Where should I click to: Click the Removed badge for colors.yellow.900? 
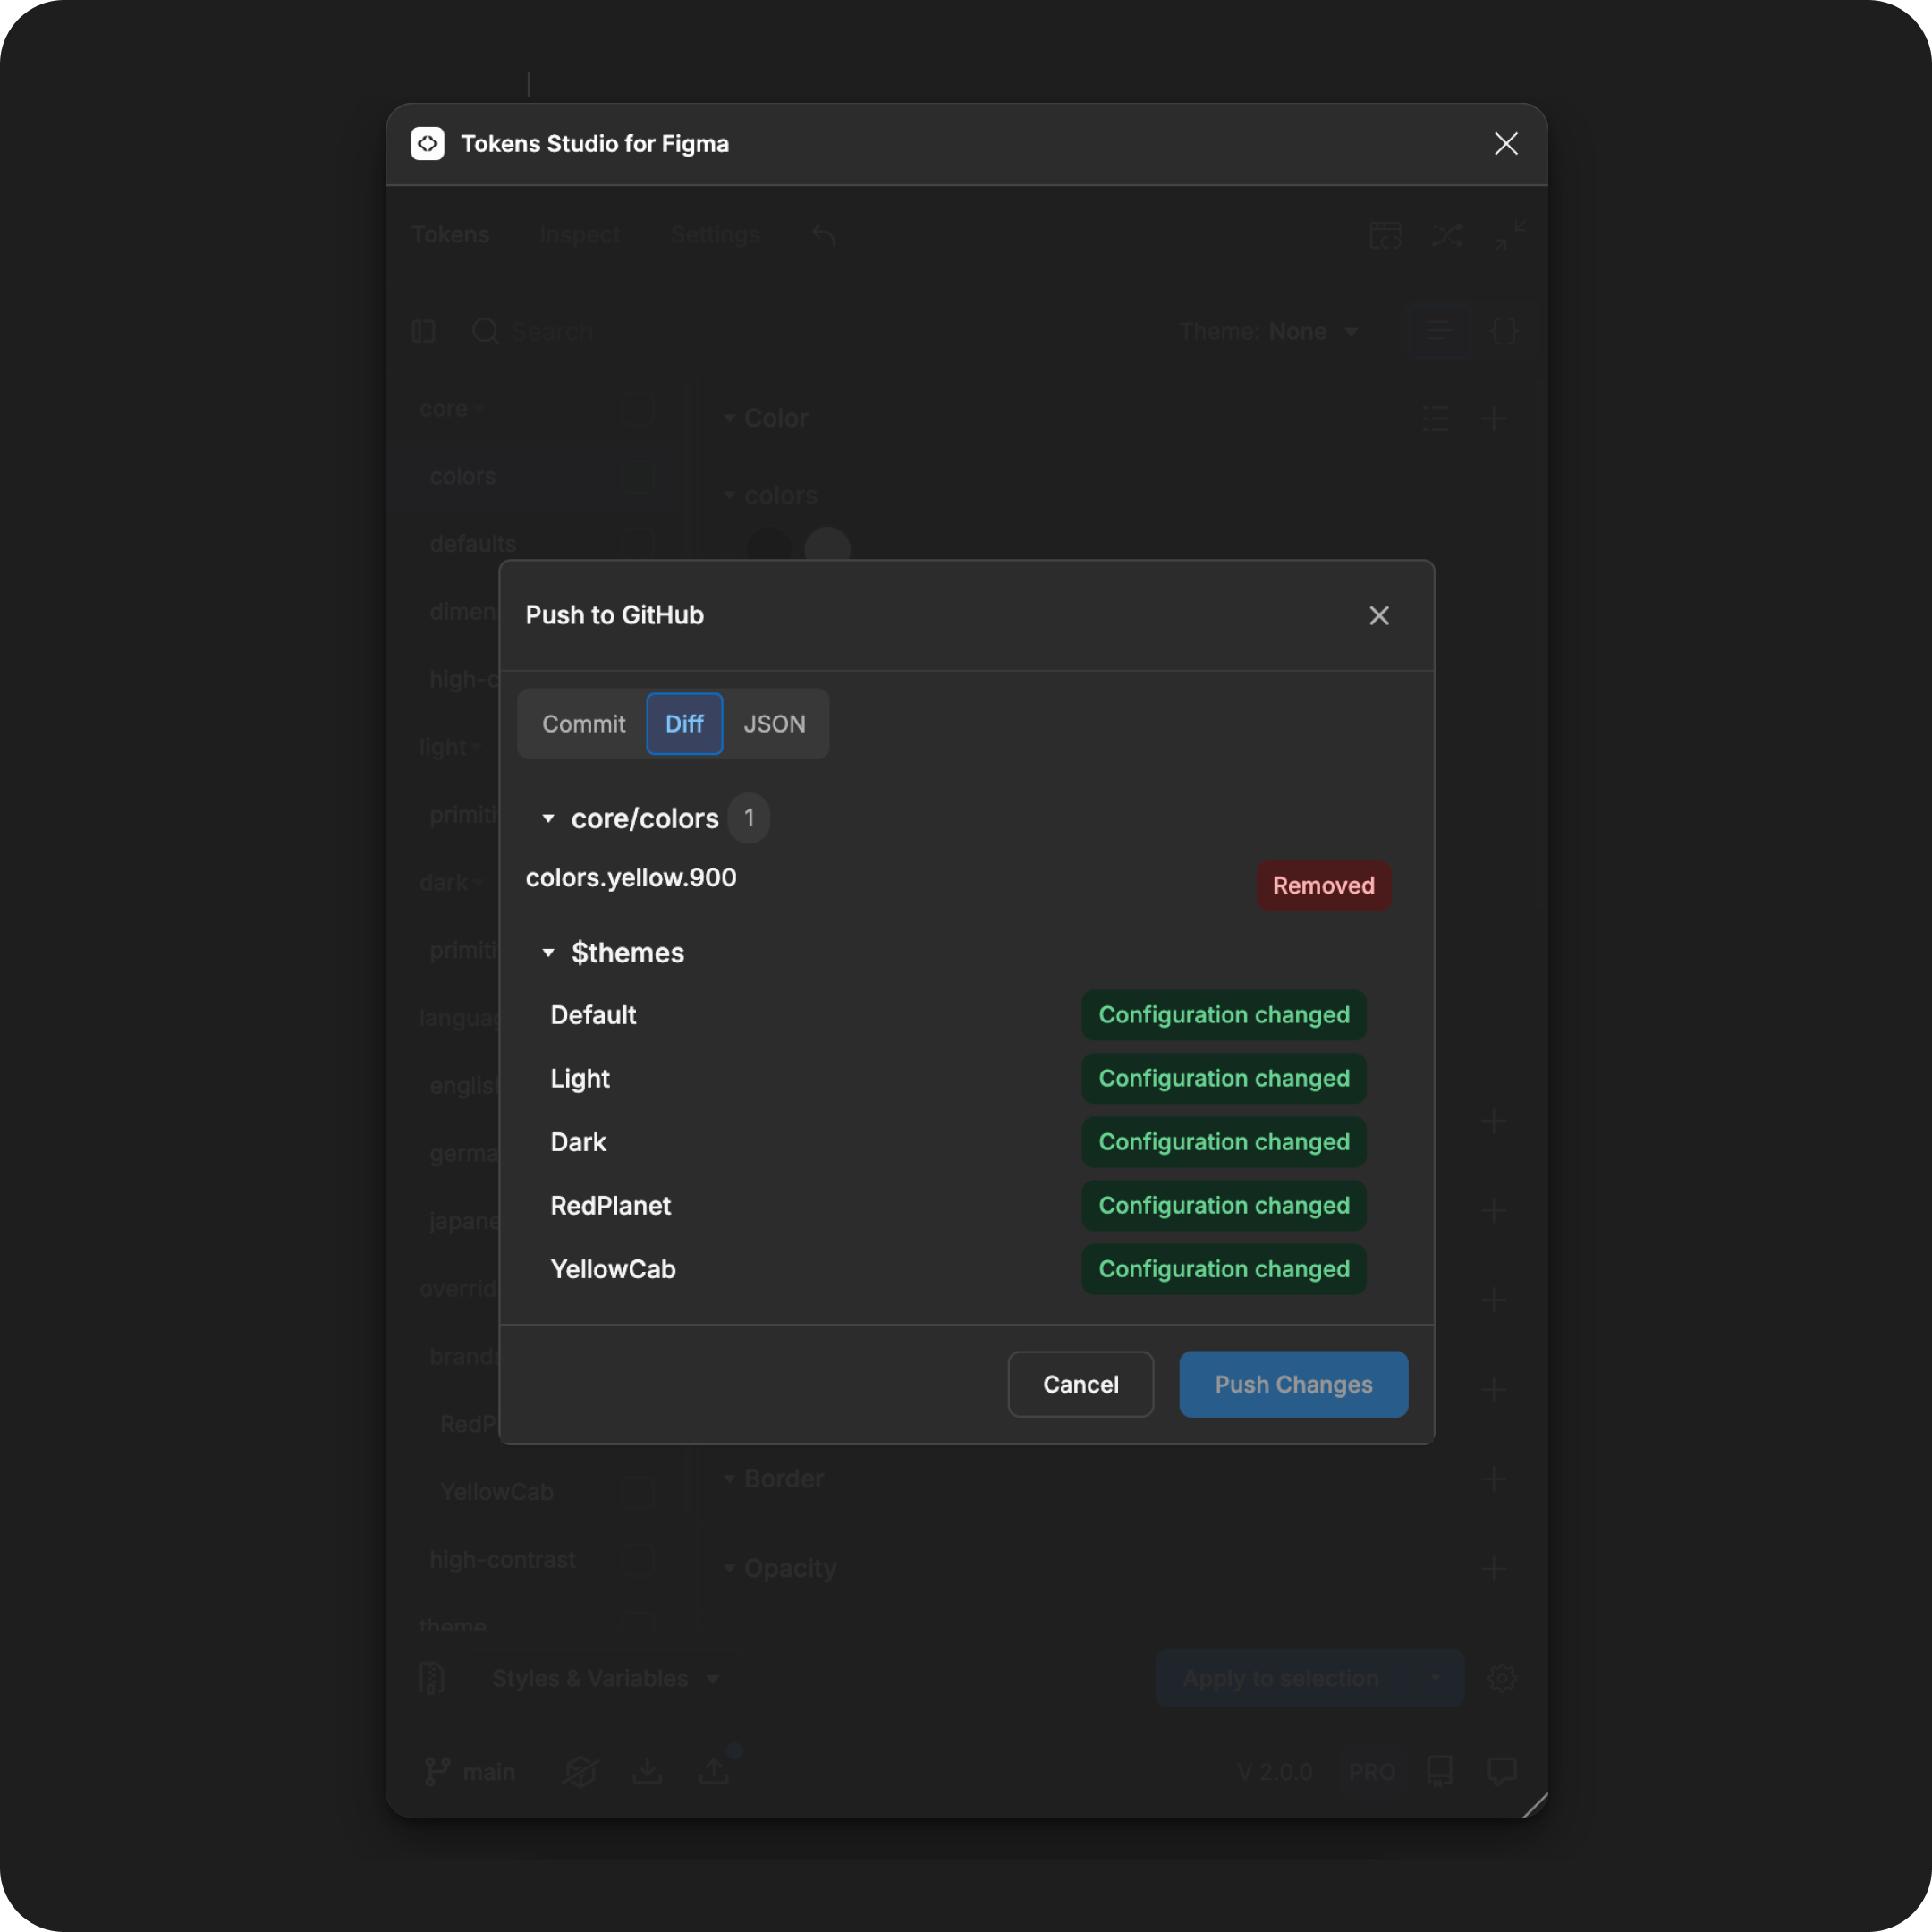[x=1323, y=885]
